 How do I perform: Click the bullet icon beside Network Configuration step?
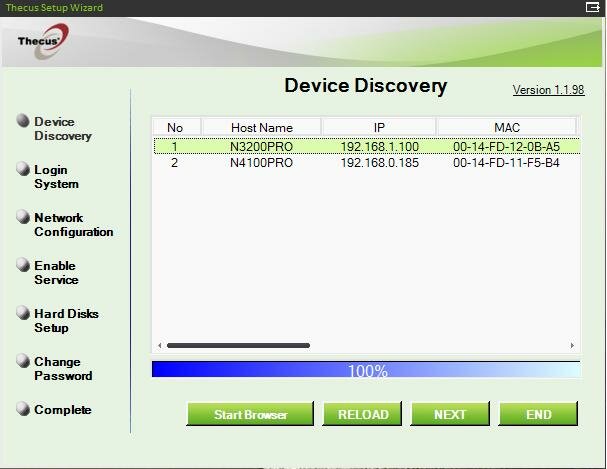[23, 217]
